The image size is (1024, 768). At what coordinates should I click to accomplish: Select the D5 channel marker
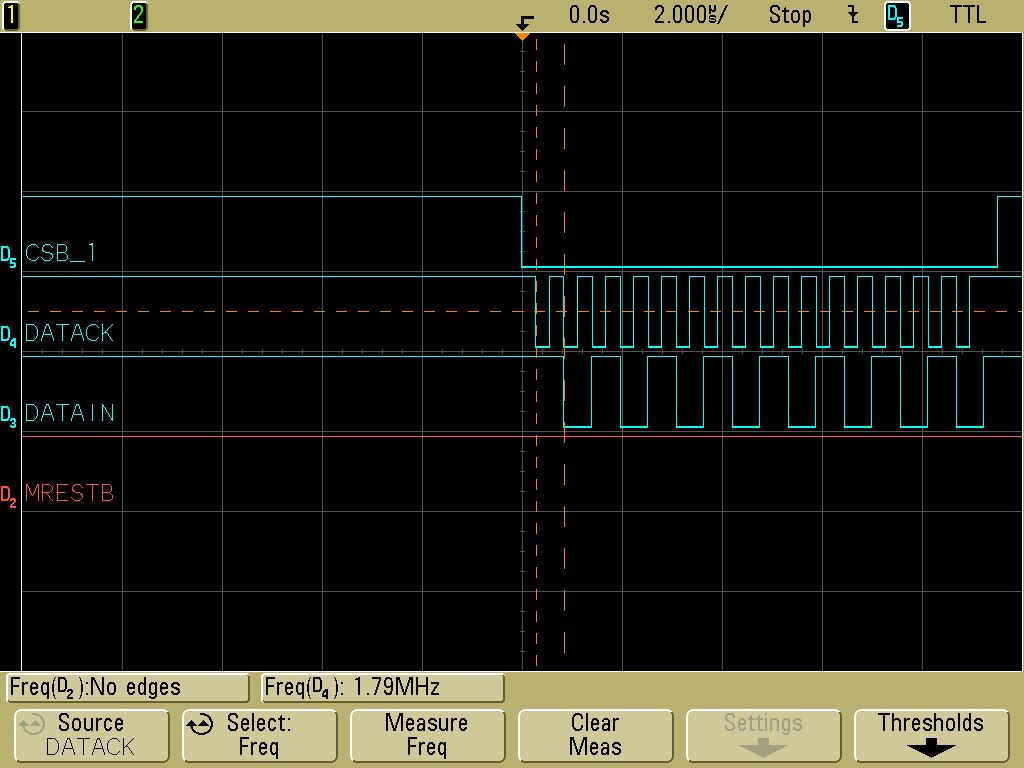coord(8,257)
